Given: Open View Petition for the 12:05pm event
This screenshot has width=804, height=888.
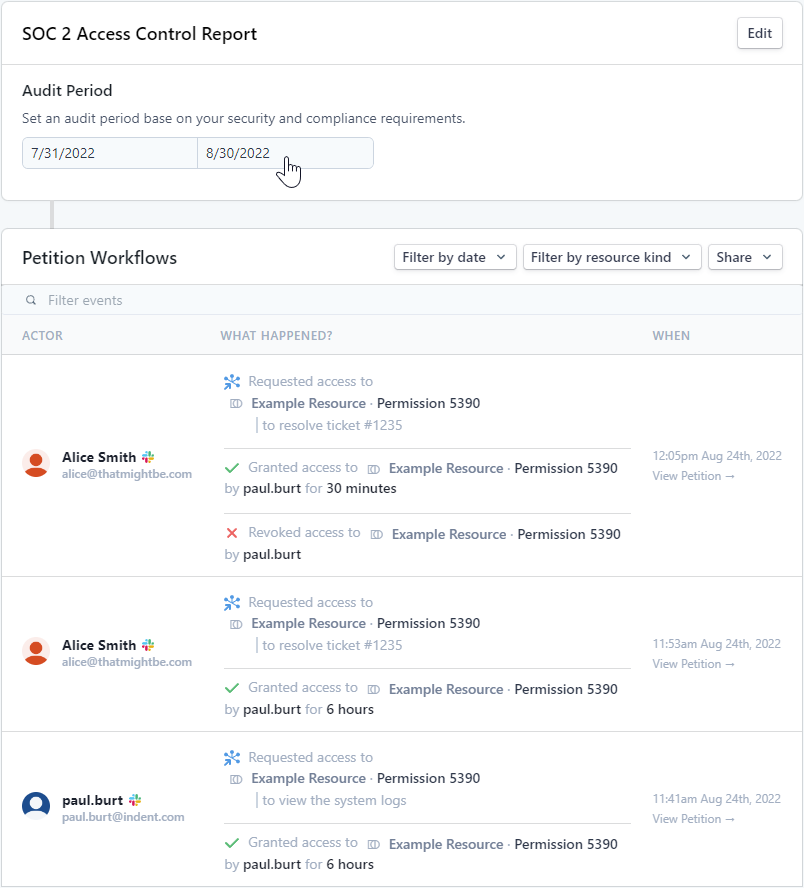Looking at the screenshot, I should 693,476.
